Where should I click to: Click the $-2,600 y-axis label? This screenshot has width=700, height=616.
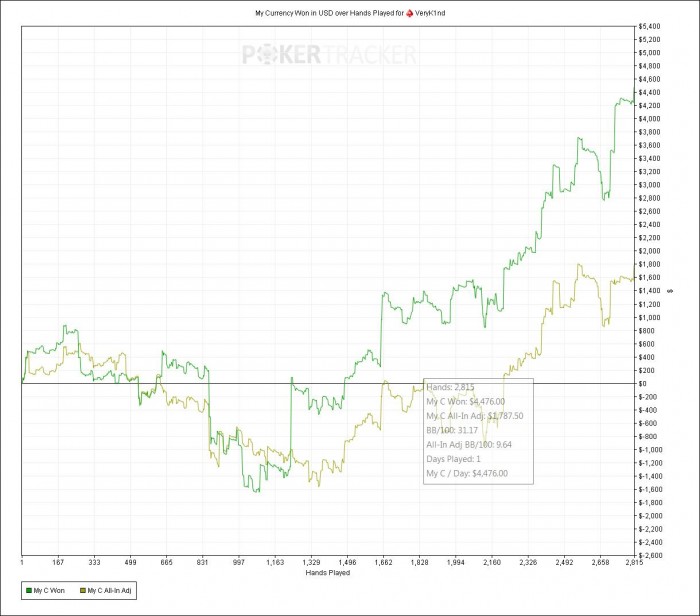point(650,555)
